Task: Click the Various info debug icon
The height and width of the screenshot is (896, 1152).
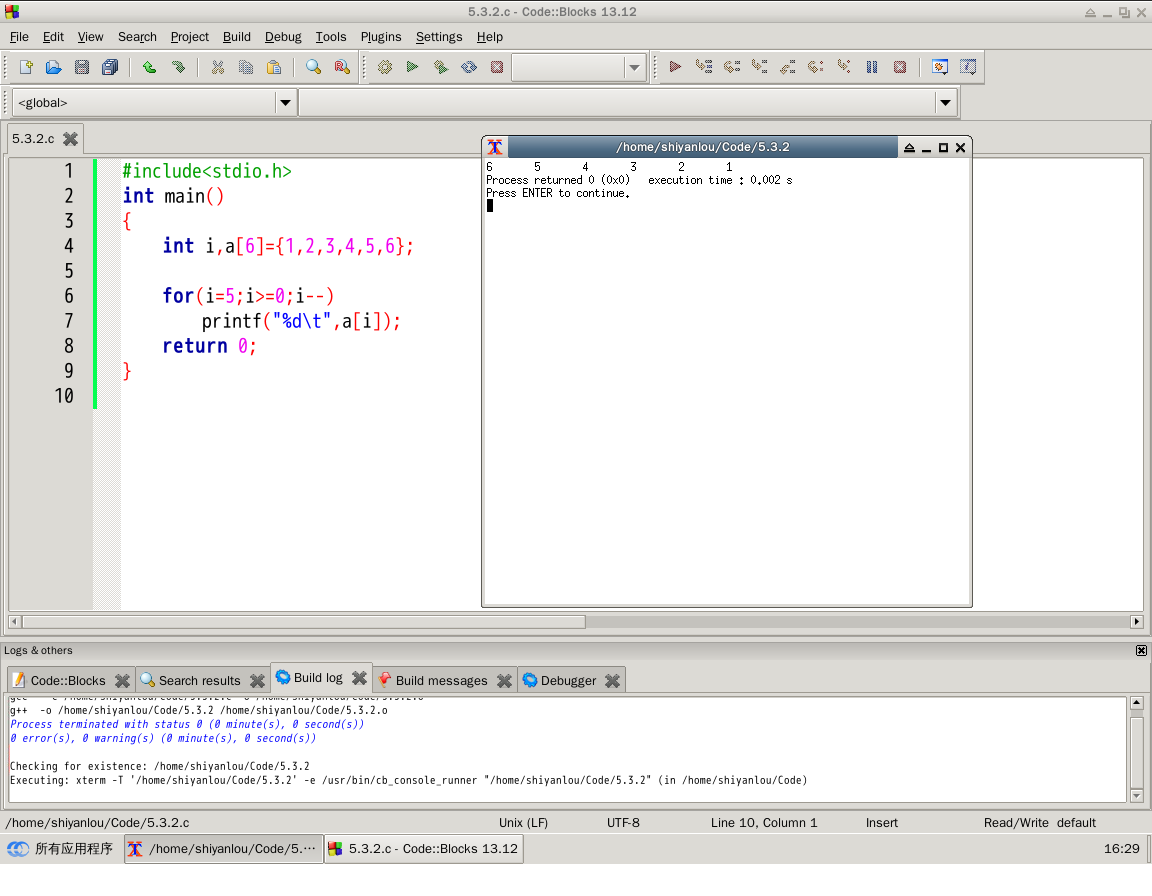Action: tap(968, 68)
